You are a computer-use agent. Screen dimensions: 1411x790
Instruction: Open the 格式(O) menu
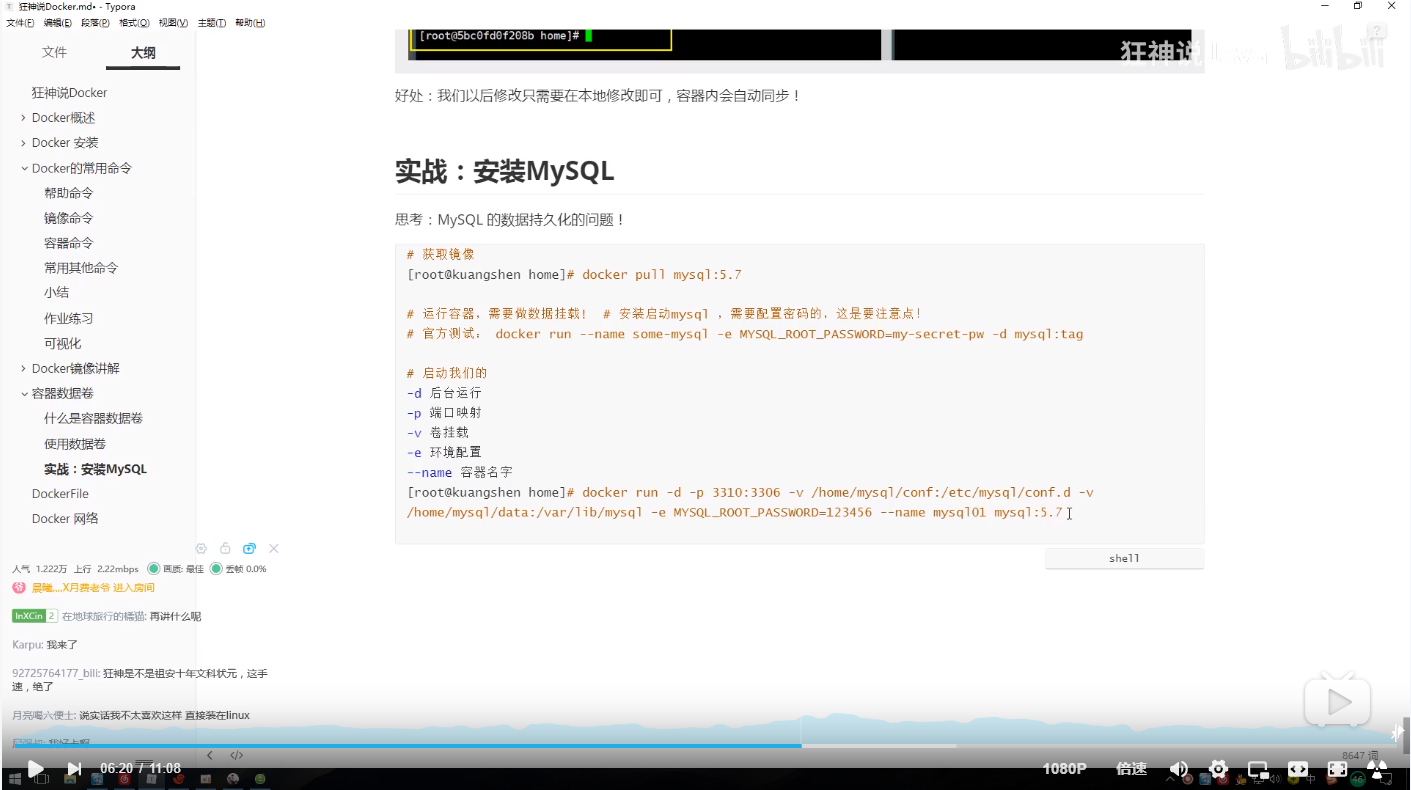tap(134, 23)
